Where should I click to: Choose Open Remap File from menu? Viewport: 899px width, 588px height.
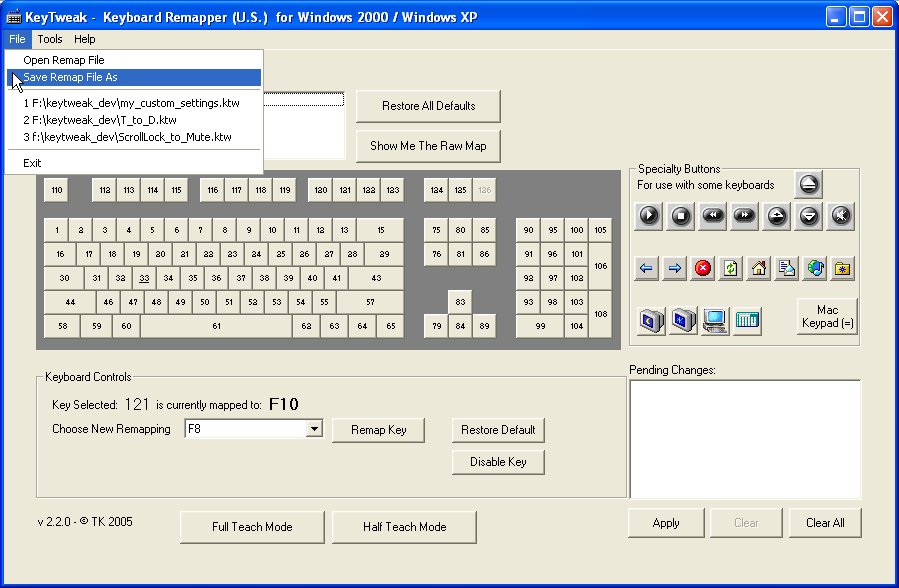pyautogui.click(x=134, y=60)
